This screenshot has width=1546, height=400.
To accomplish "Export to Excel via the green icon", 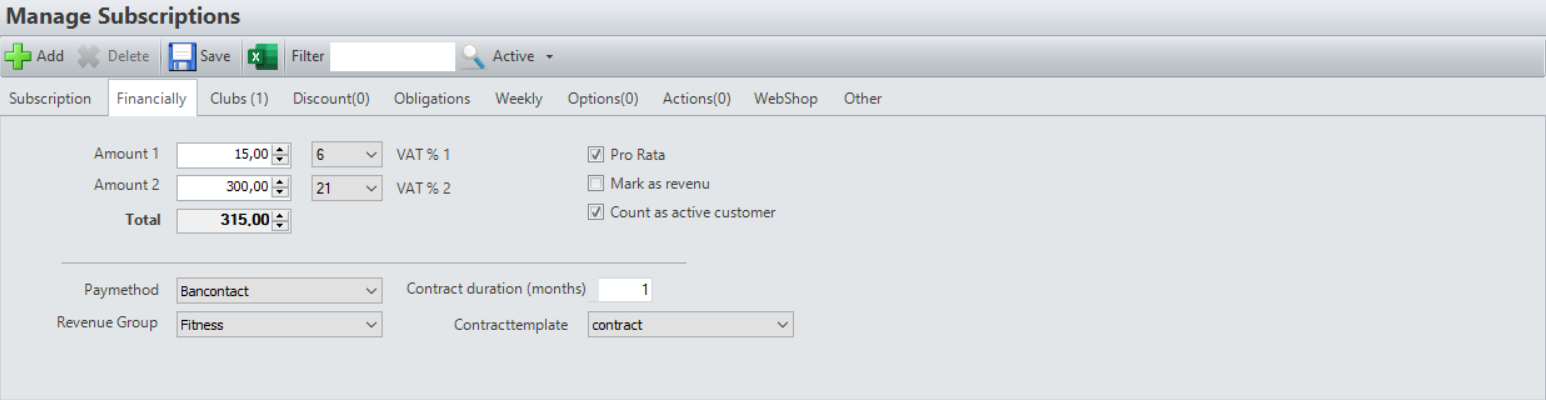I will pyautogui.click(x=262, y=57).
